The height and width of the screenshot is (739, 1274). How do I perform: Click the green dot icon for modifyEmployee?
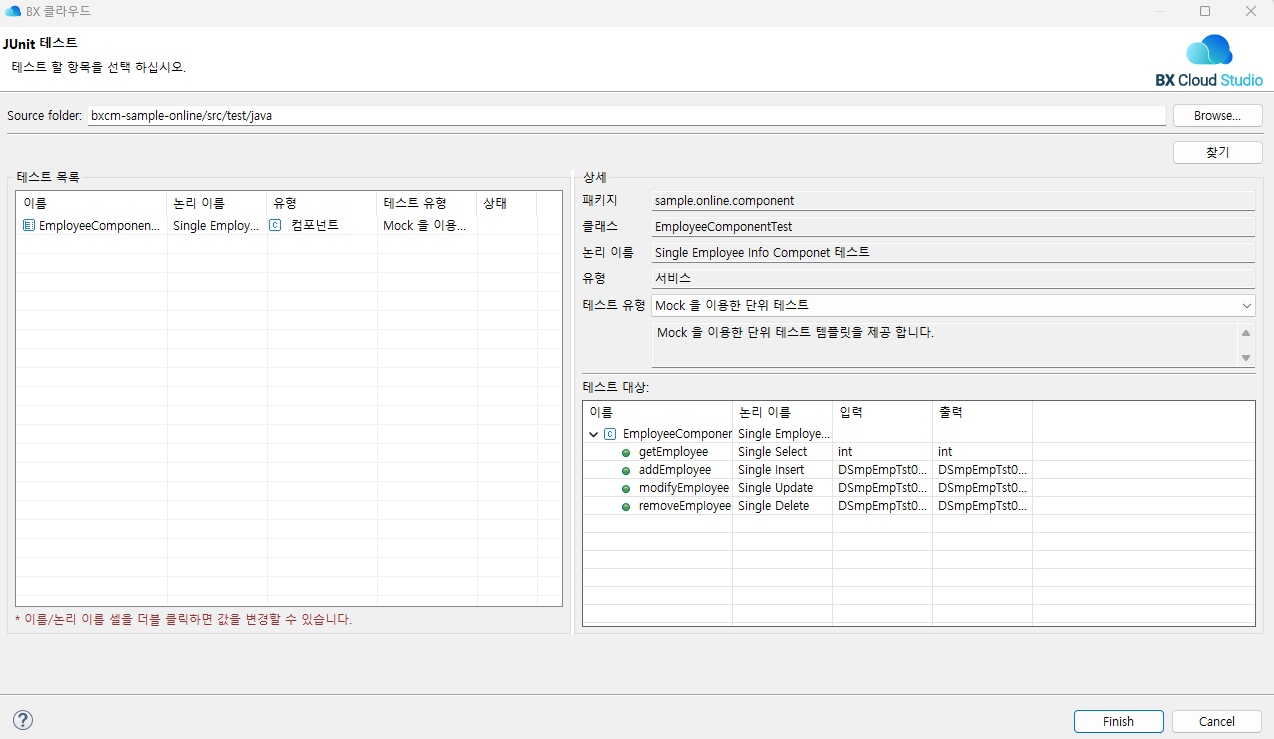pos(626,489)
